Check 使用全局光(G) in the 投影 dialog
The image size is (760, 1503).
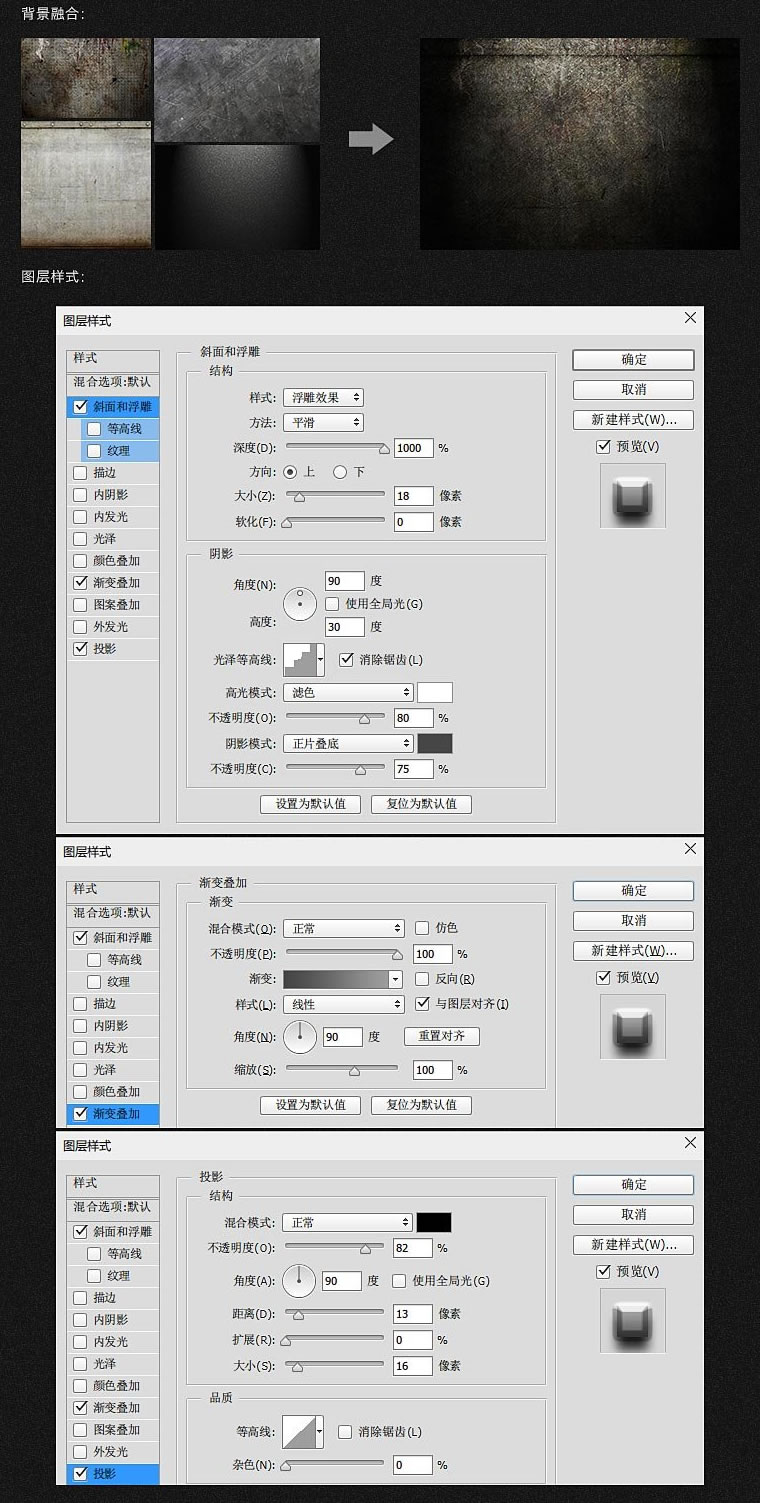point(400,1280)
